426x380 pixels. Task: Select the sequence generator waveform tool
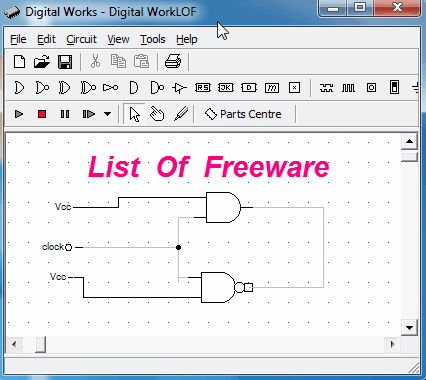(x=326, y=88)
